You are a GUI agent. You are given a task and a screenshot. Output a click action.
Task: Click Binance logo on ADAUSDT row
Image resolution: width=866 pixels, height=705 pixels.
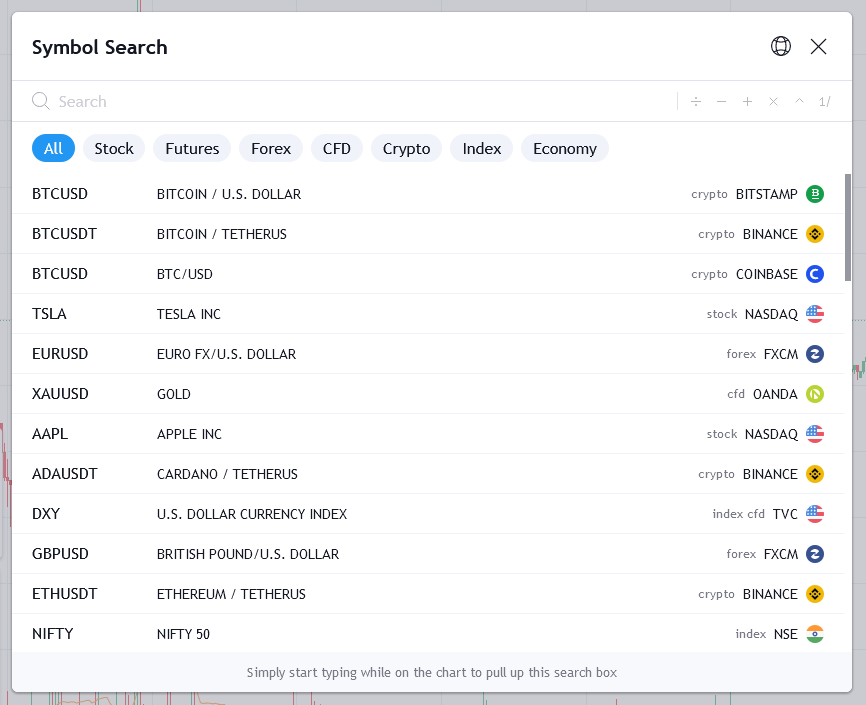coord(815,474)
